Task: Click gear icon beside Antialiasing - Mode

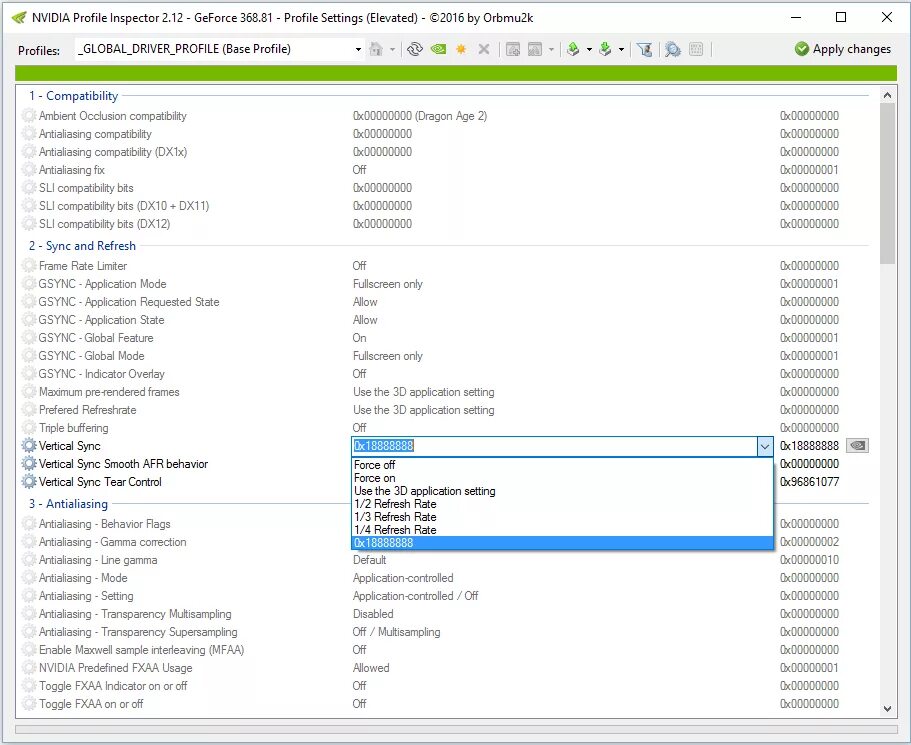Action: [x=29, y=578]
